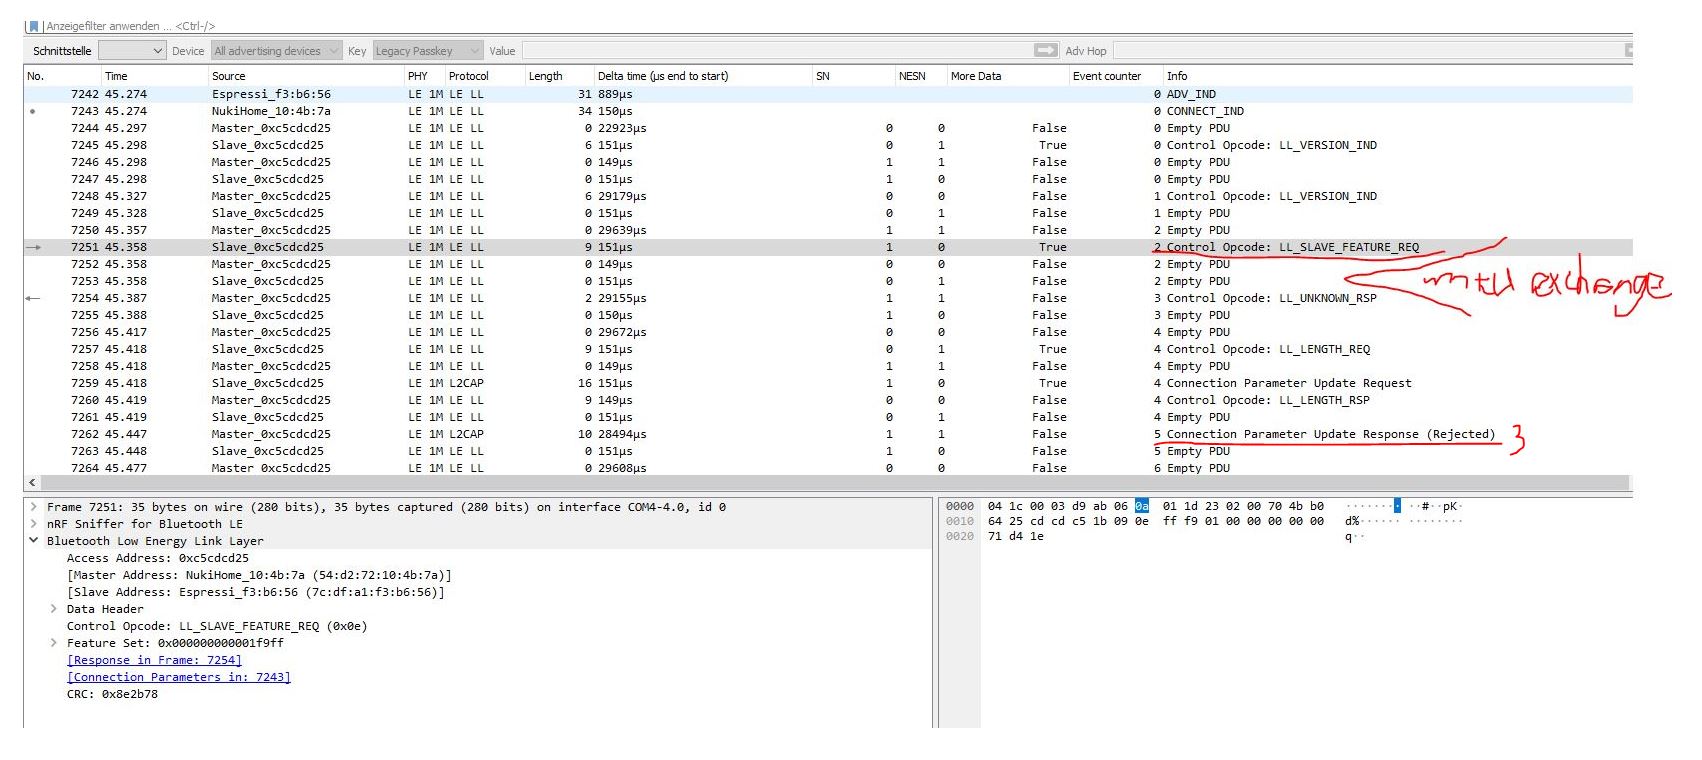Image resolution: width=1702 pixels, height=760 pixels.
Task: Select packet 7243 CONNECT_IND row
Action: pos(828,111)
